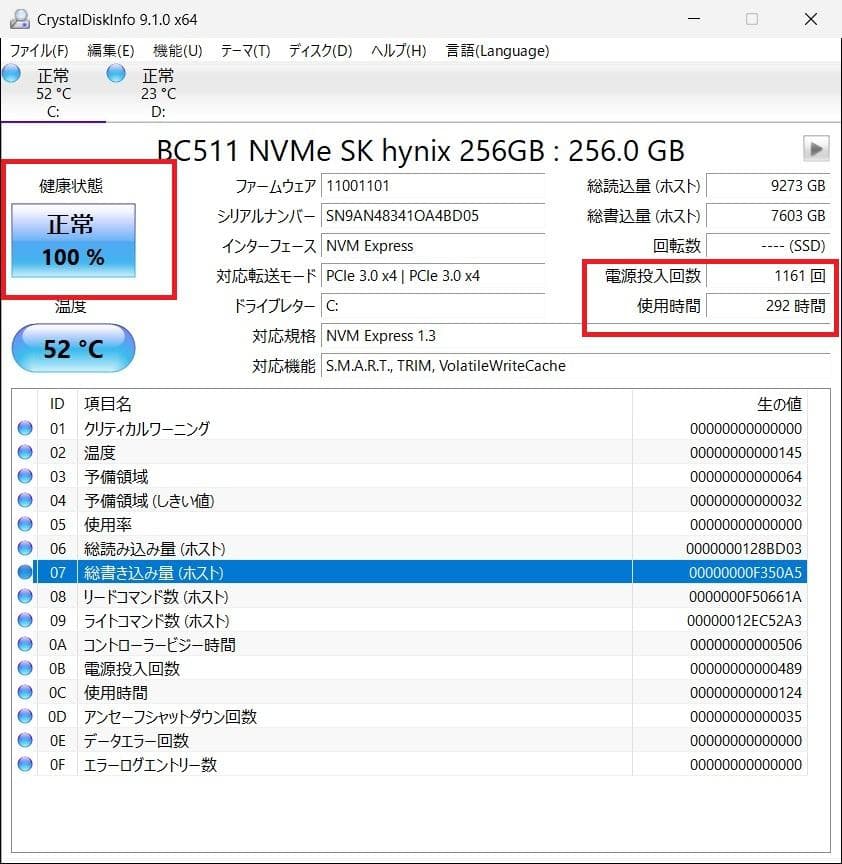The height and width of the screenshot is (864, 842).
Task: Open the ファイル(F) menu
Action: coord(39,51)
